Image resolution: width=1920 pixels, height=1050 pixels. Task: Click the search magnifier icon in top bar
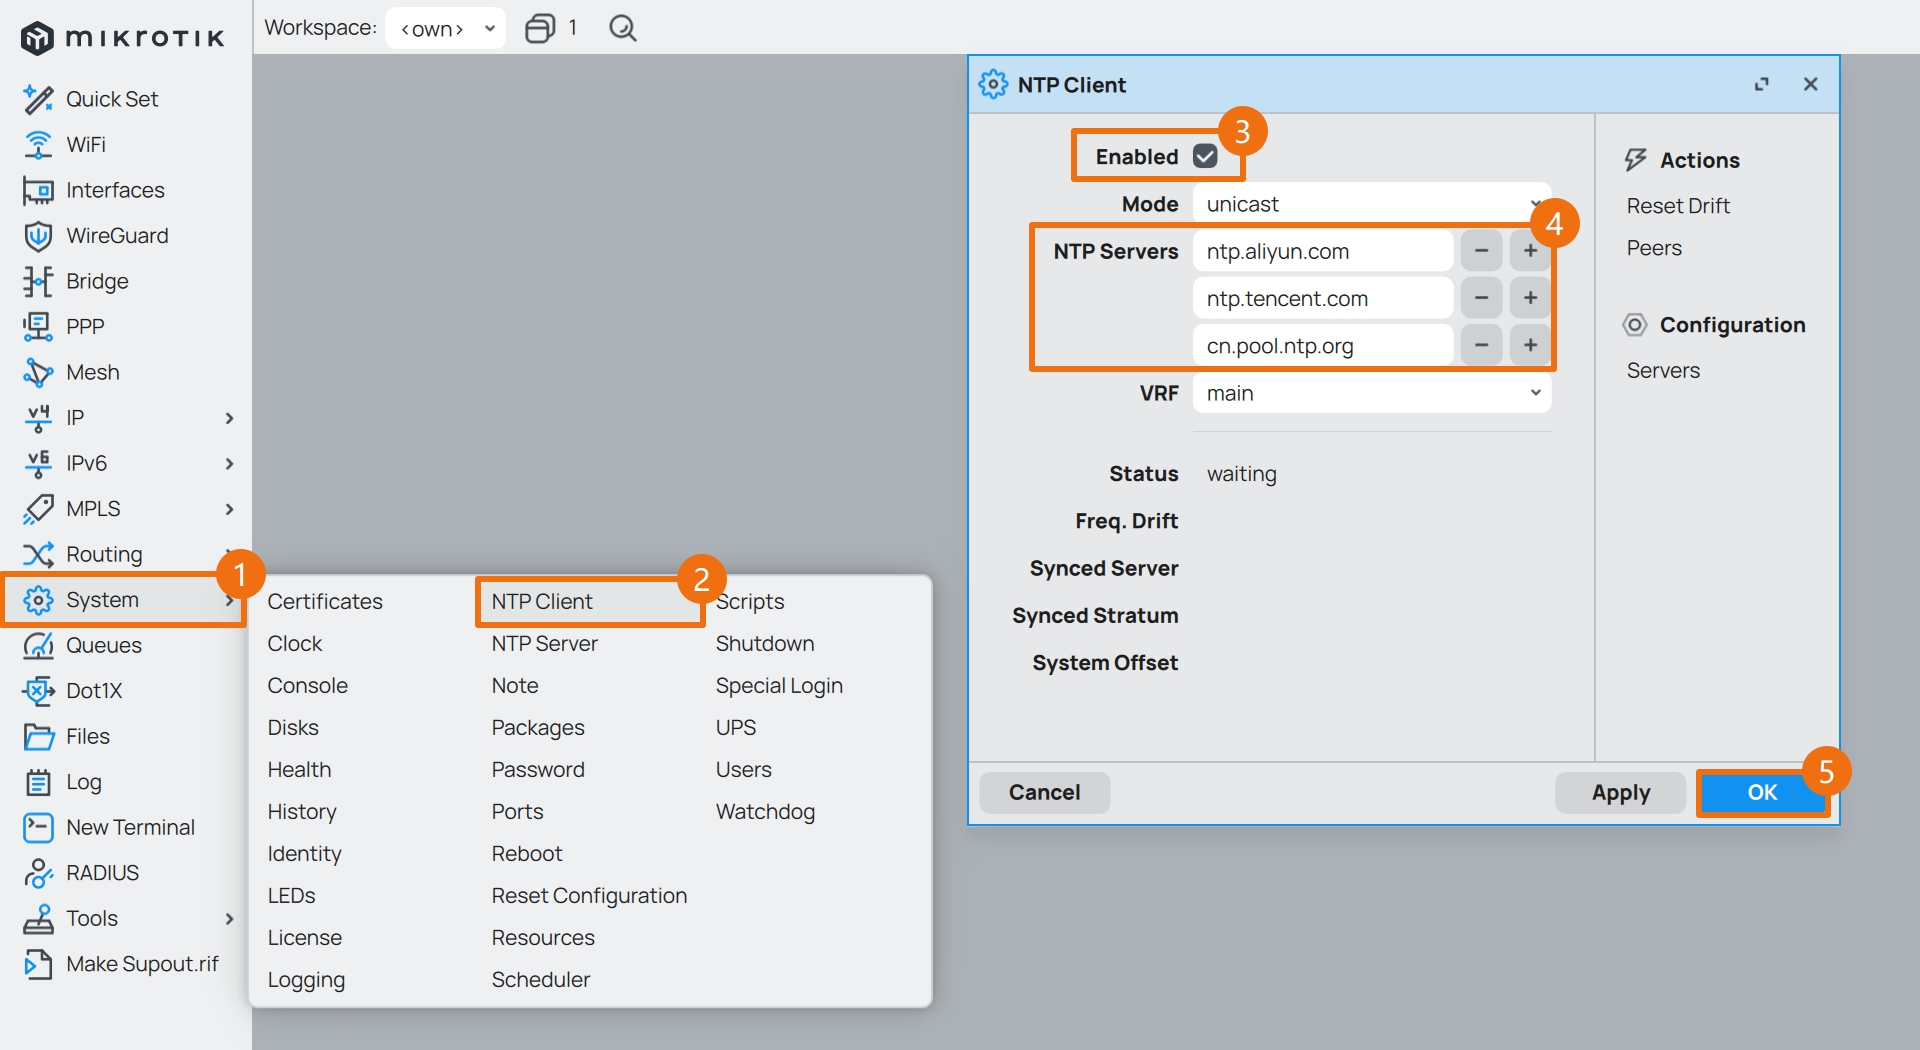(622, 28)
